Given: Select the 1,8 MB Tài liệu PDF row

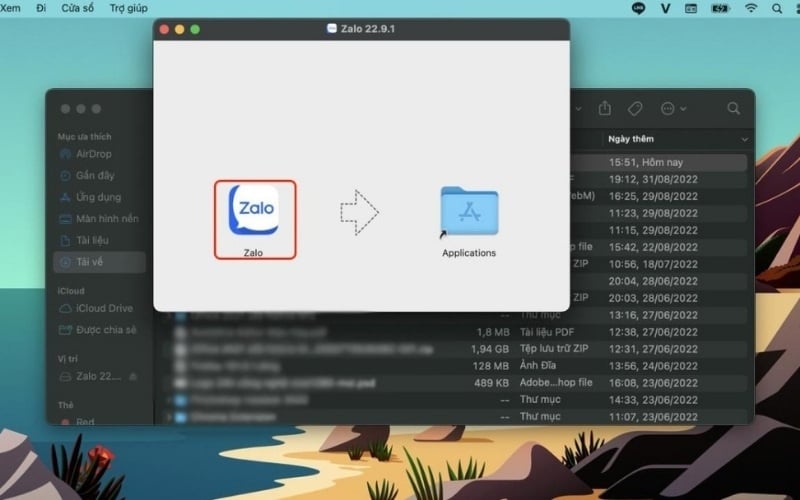Looking at the screenshot, I should 455,332.
